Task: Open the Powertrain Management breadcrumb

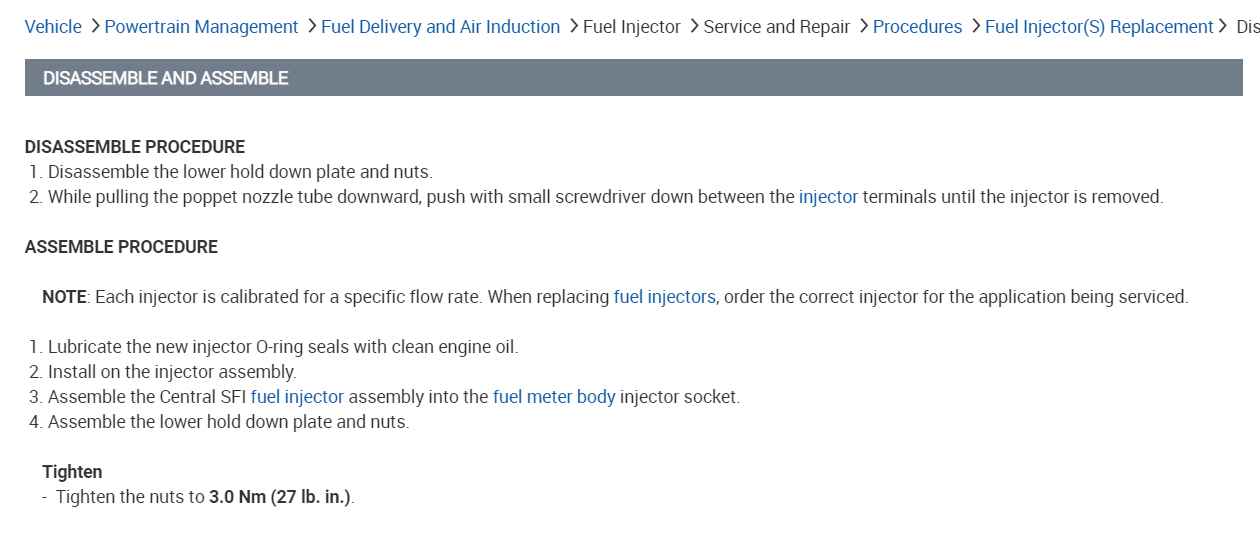Action: tap(201, 27)
